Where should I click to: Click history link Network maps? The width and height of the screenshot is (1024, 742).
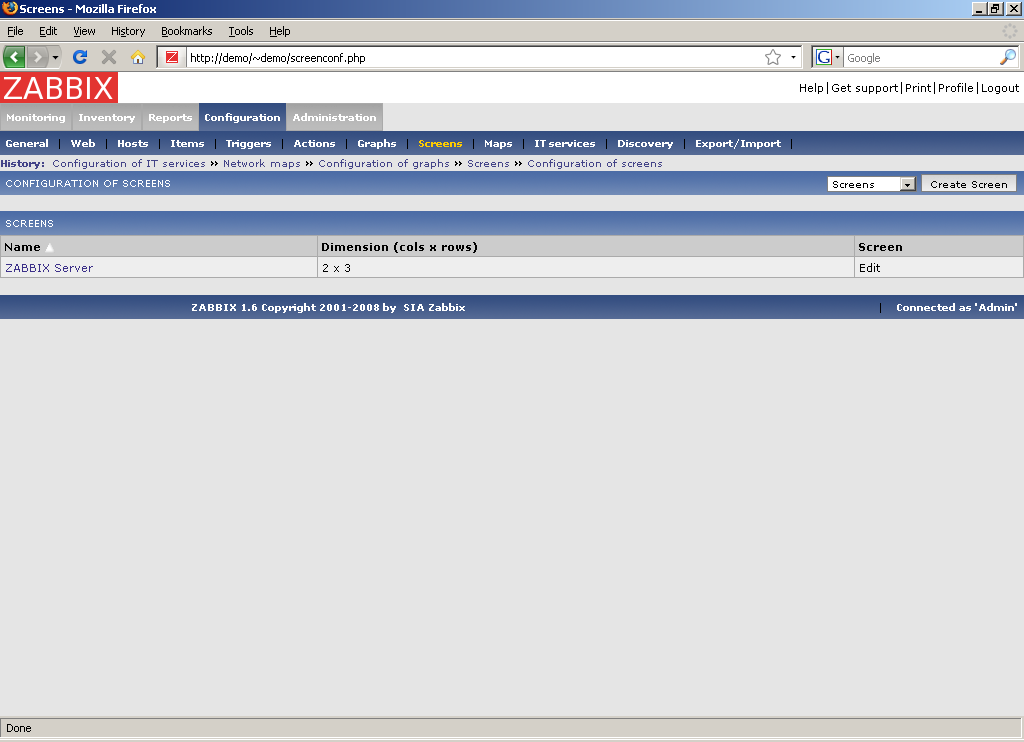tap(262, 163)
